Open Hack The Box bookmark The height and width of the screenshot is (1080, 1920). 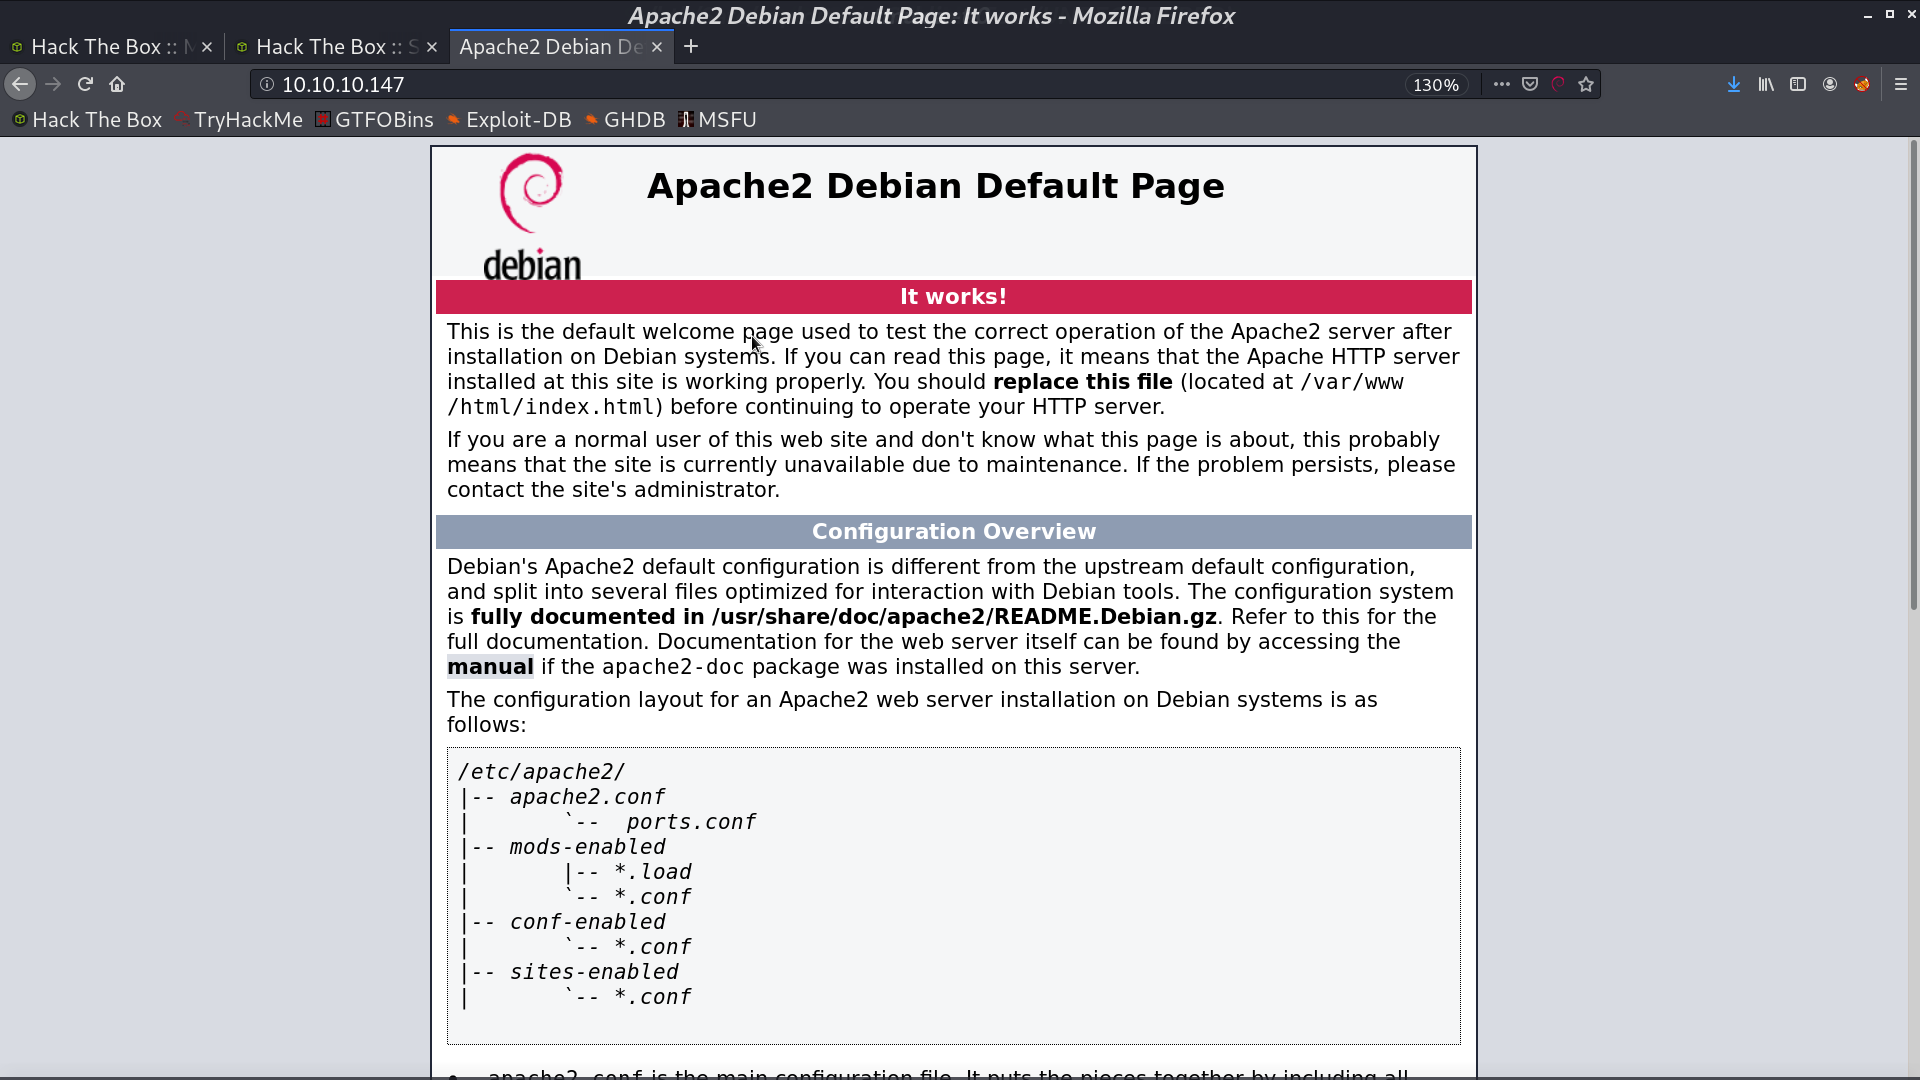coord(87,120)
